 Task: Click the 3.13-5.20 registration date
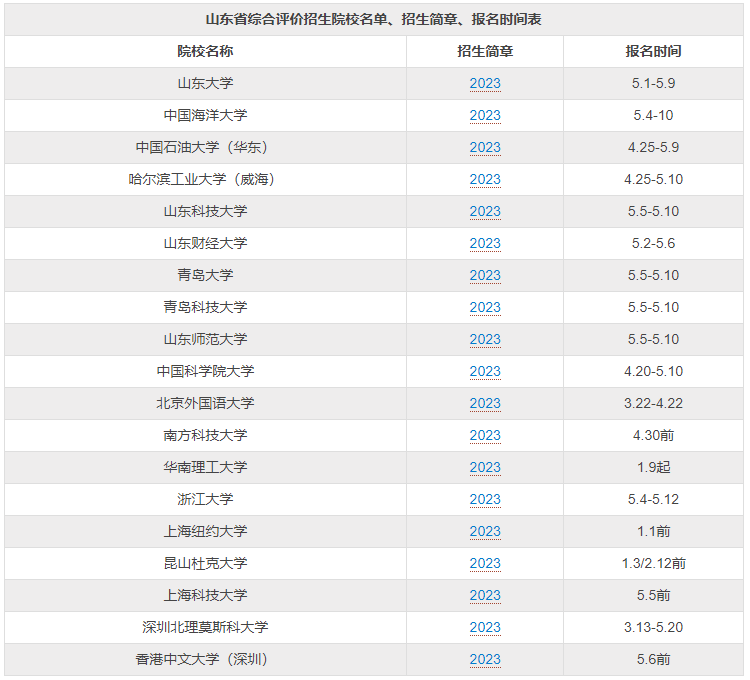[653, 628]
